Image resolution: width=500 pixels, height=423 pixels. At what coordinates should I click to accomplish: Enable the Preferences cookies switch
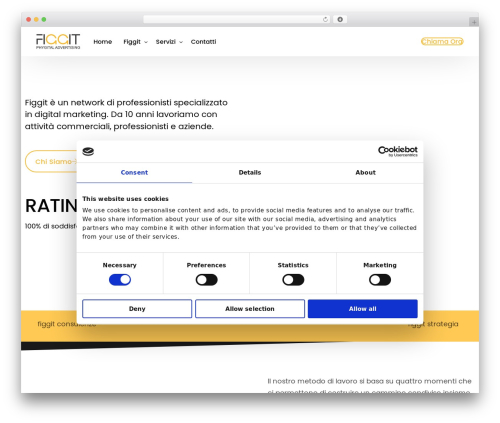(206, 280)
